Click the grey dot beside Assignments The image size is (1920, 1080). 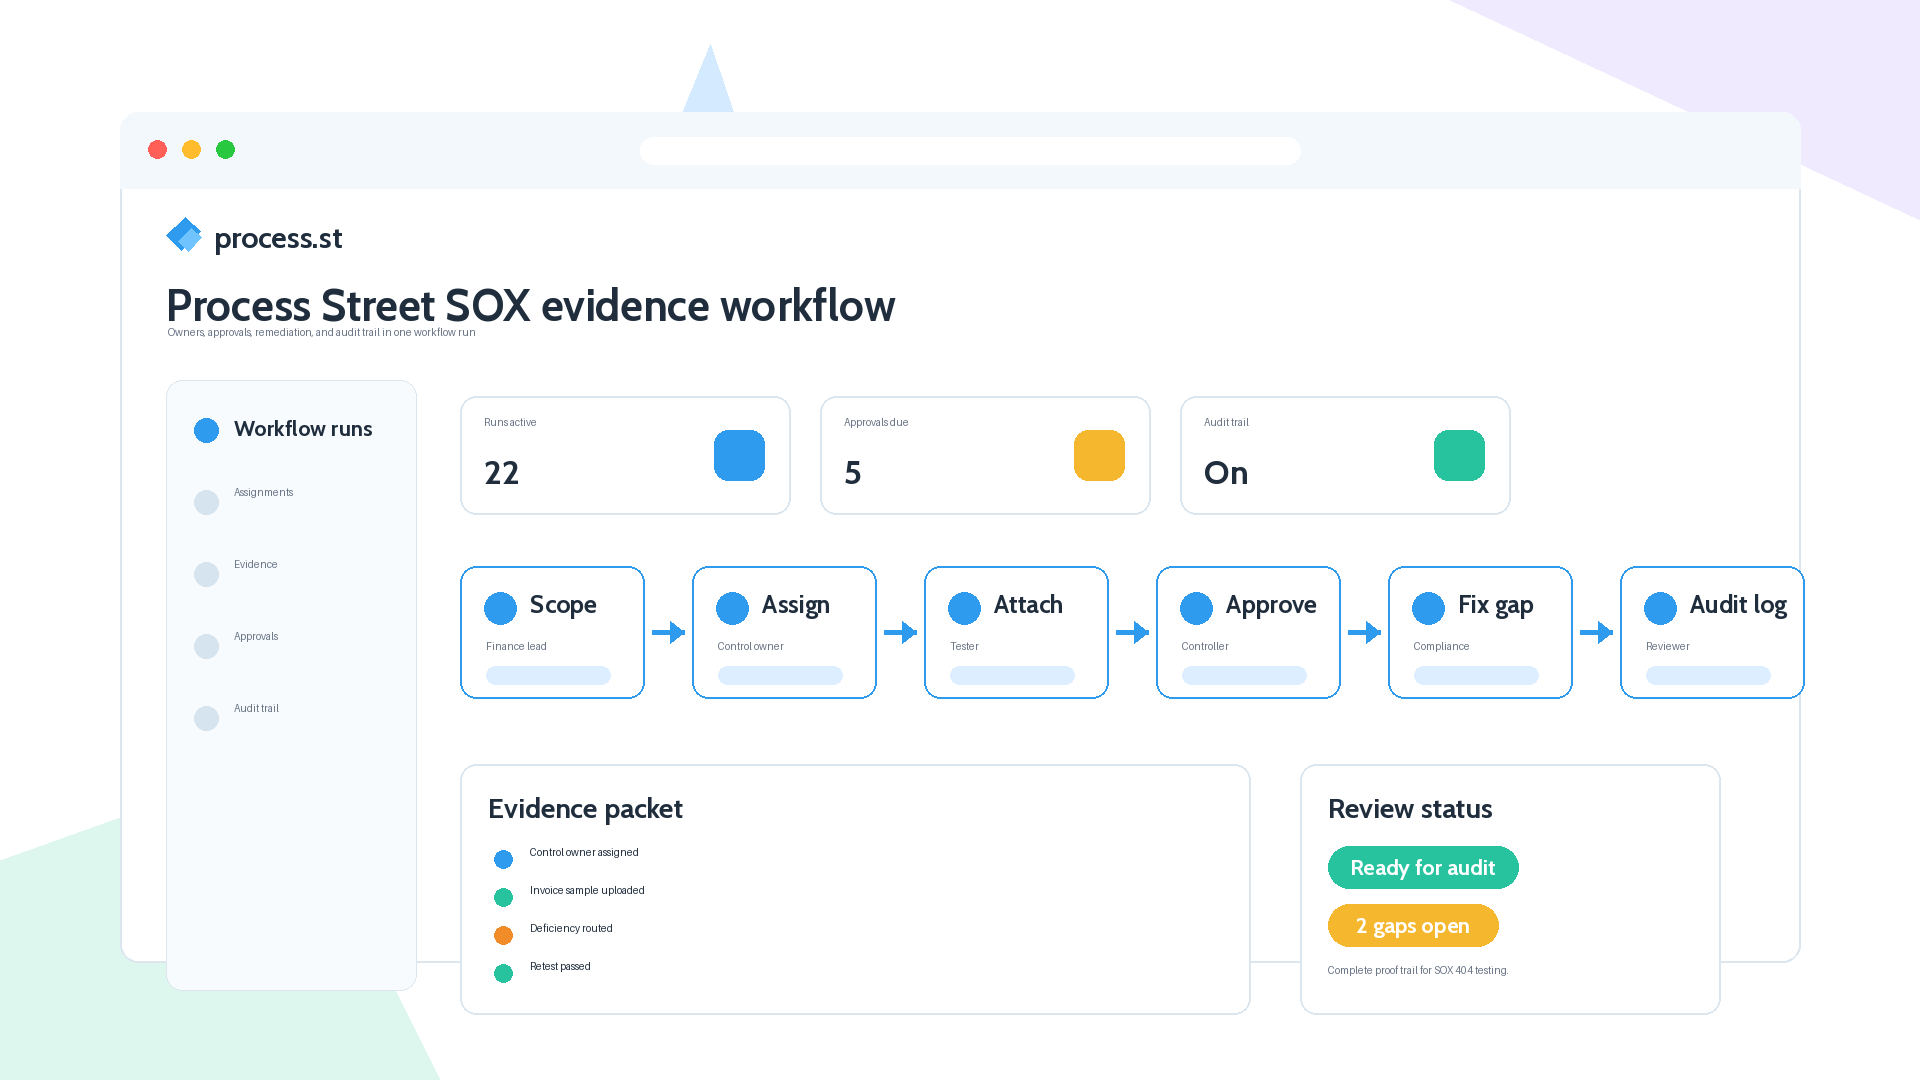click(206, 502)
